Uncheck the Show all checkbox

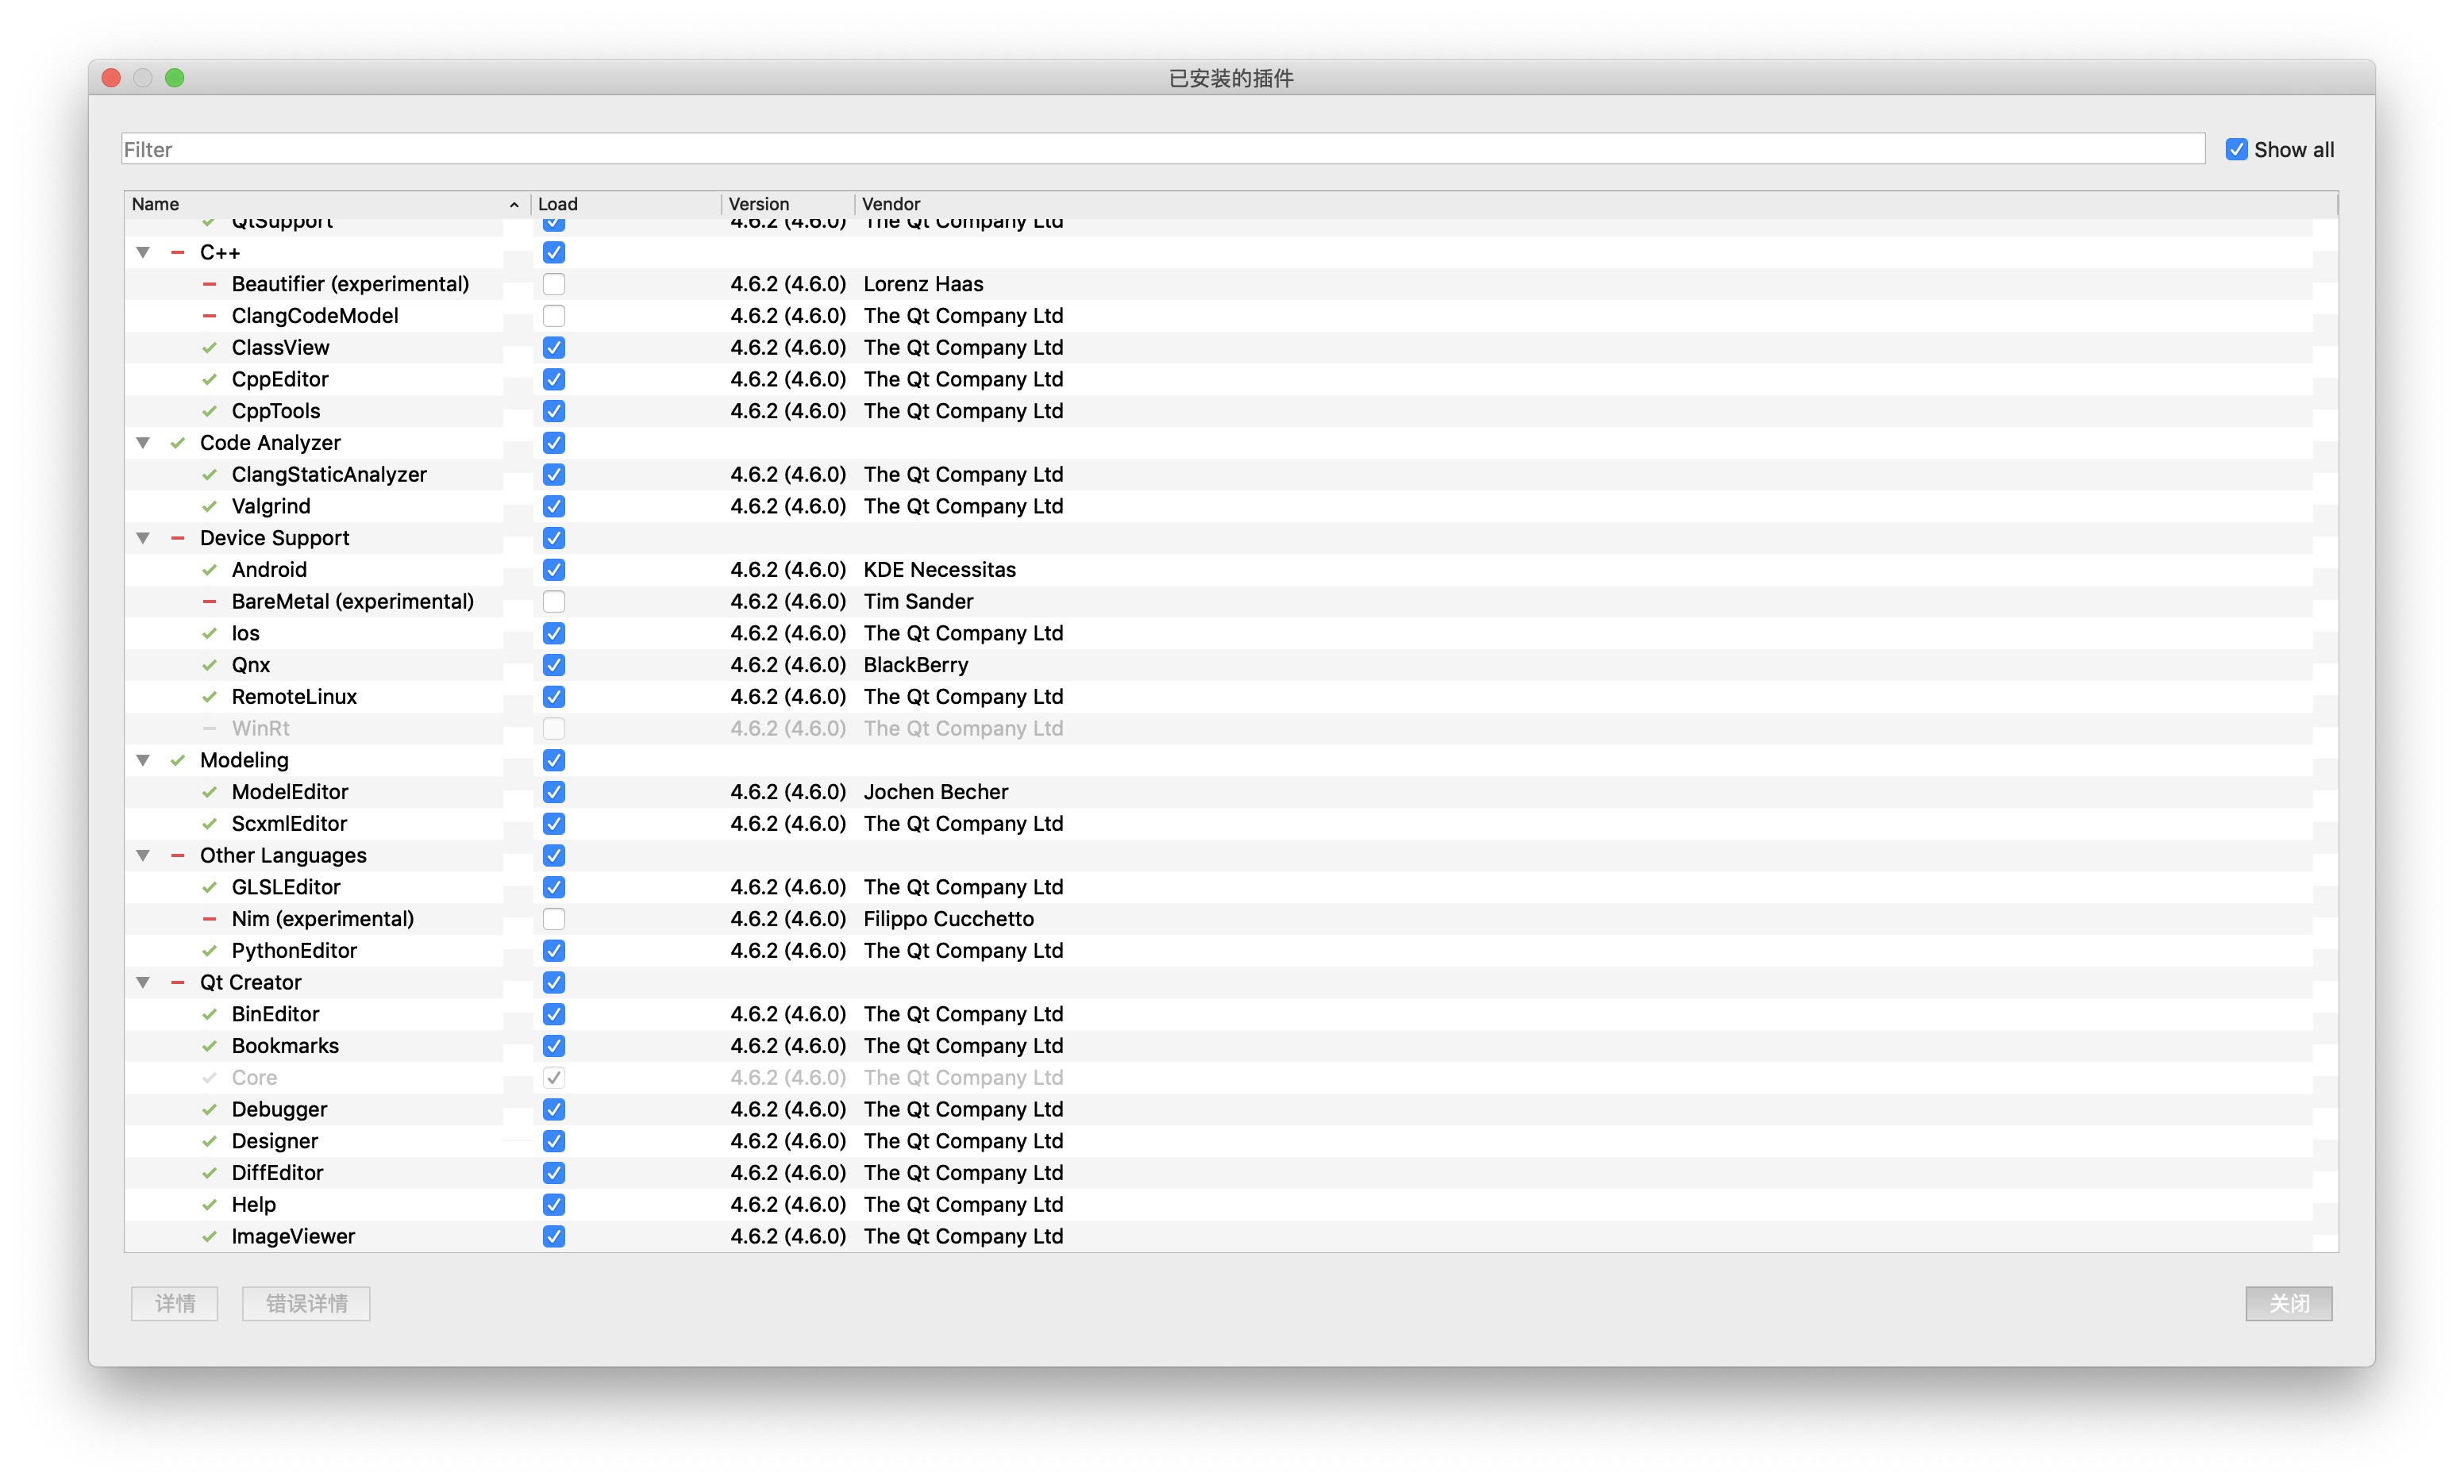(2237, 150)
